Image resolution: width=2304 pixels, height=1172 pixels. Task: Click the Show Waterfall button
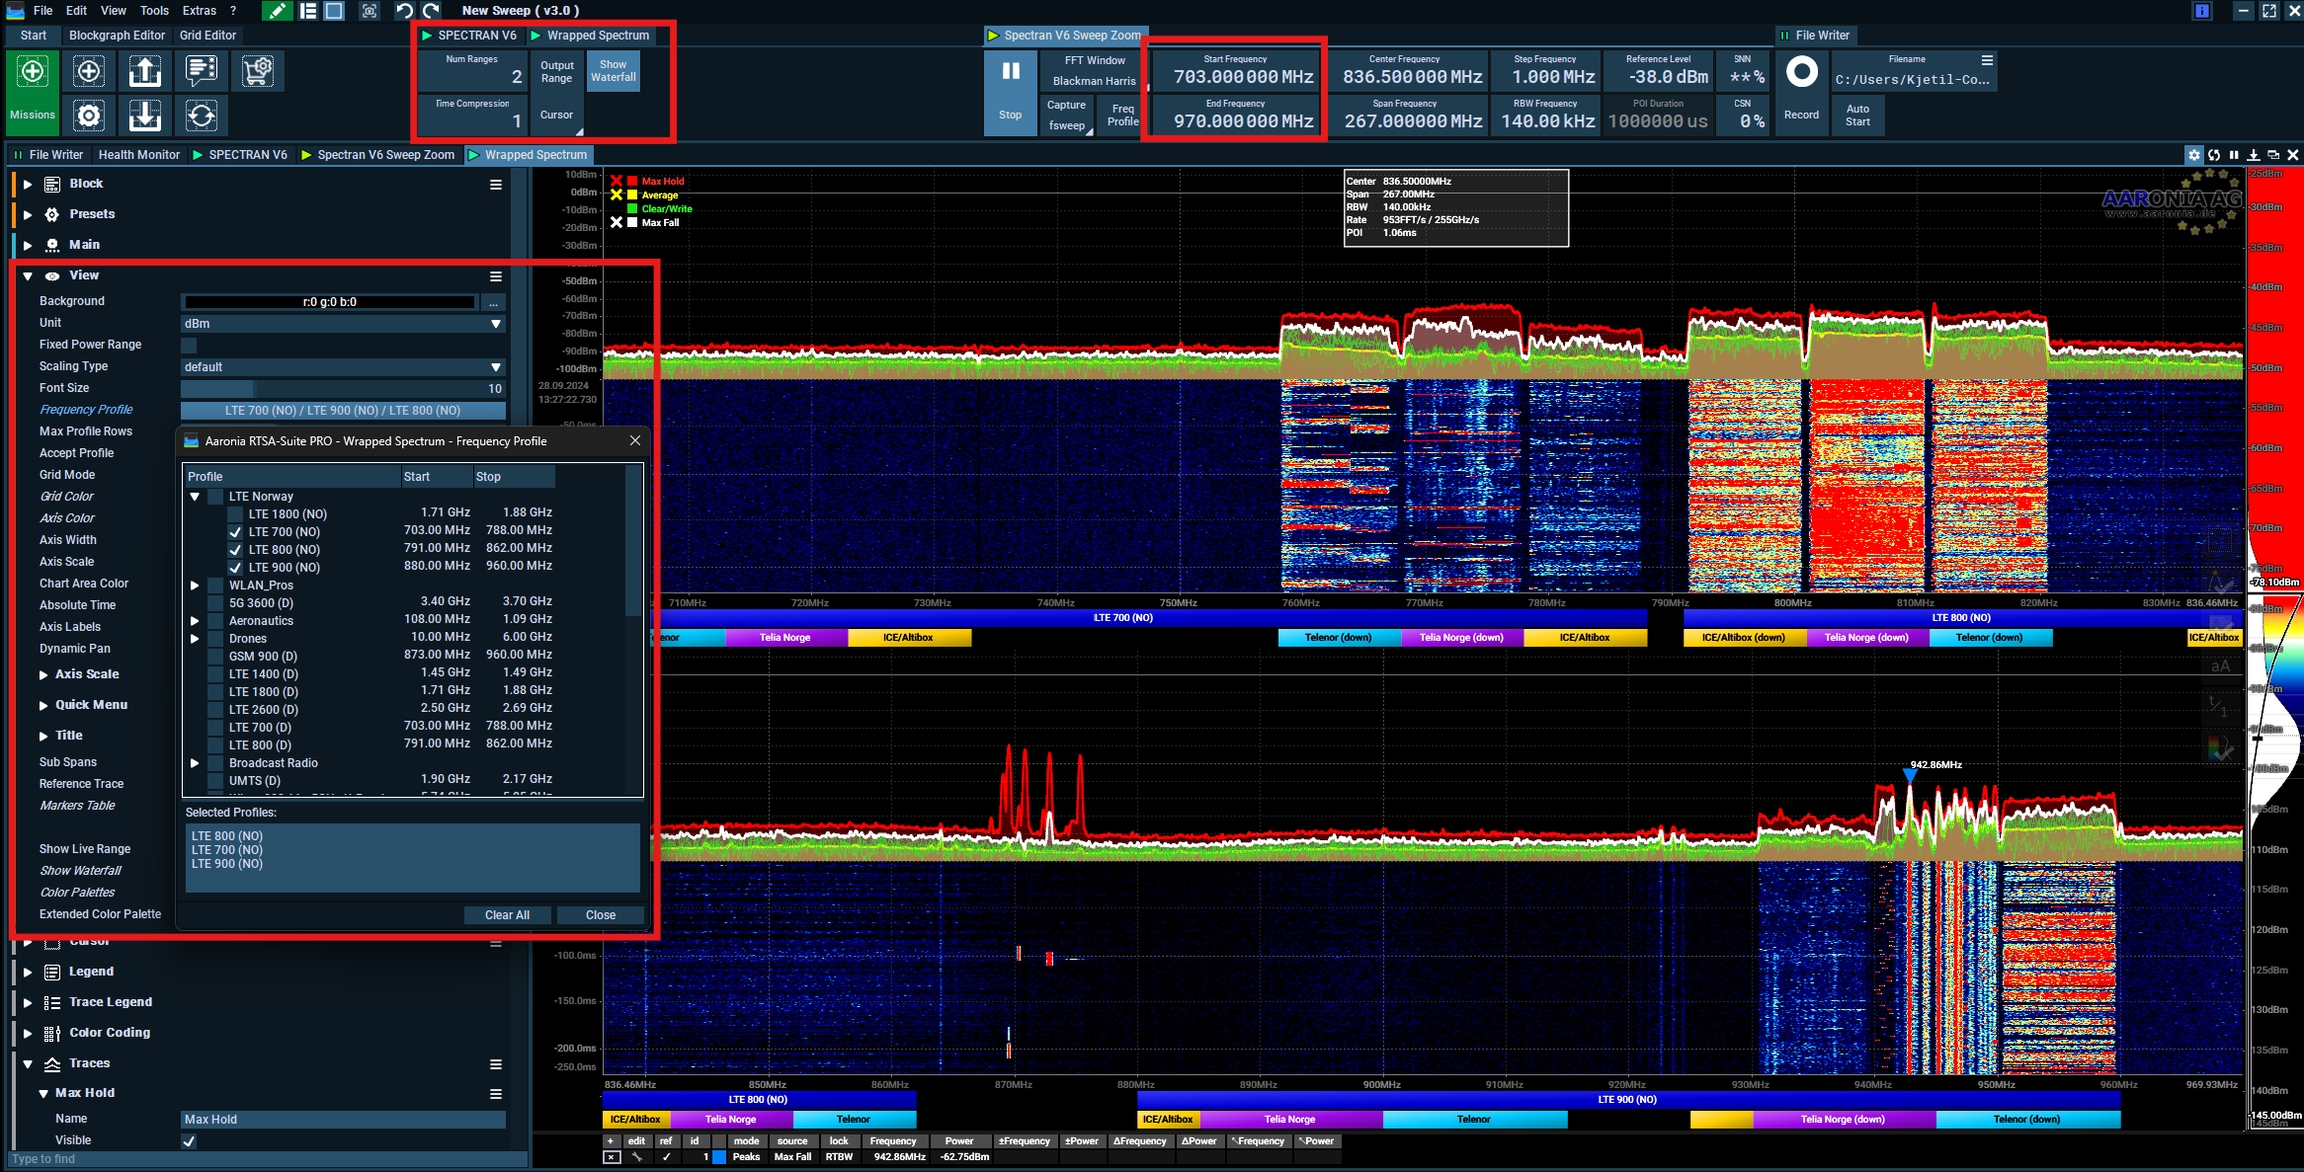(613, 71)
